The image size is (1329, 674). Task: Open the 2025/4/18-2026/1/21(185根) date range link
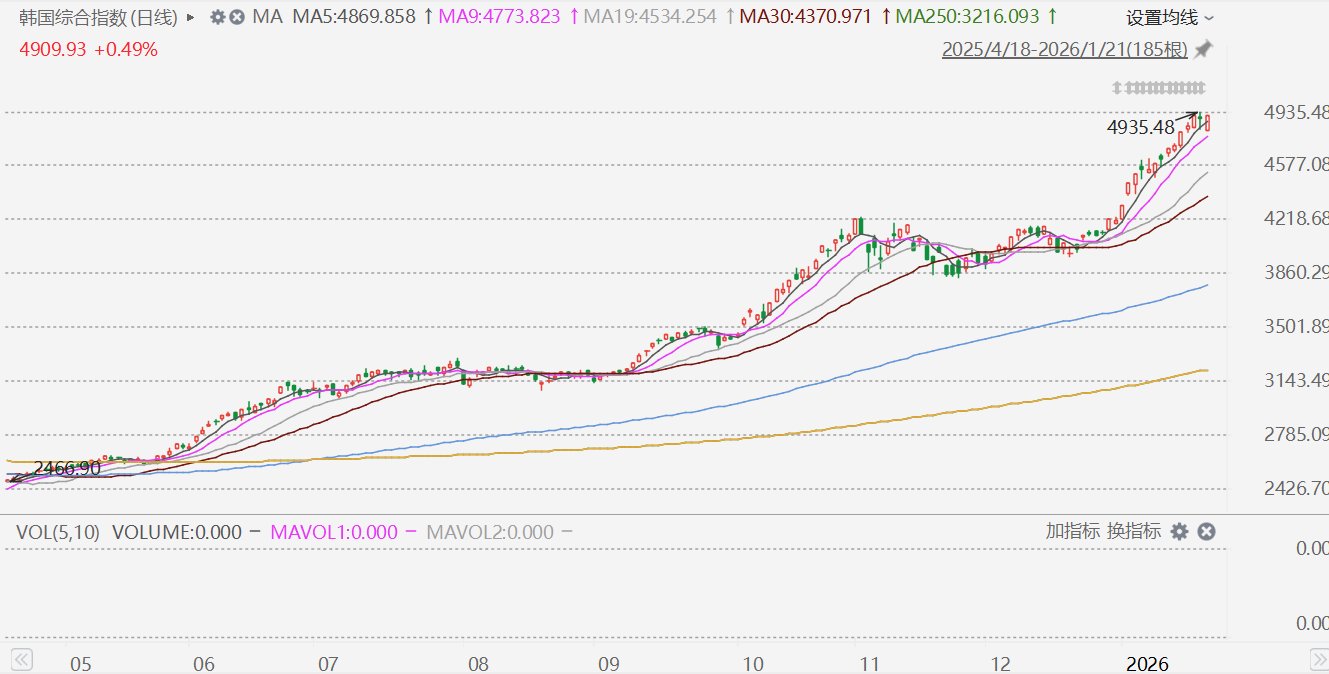1065,50
